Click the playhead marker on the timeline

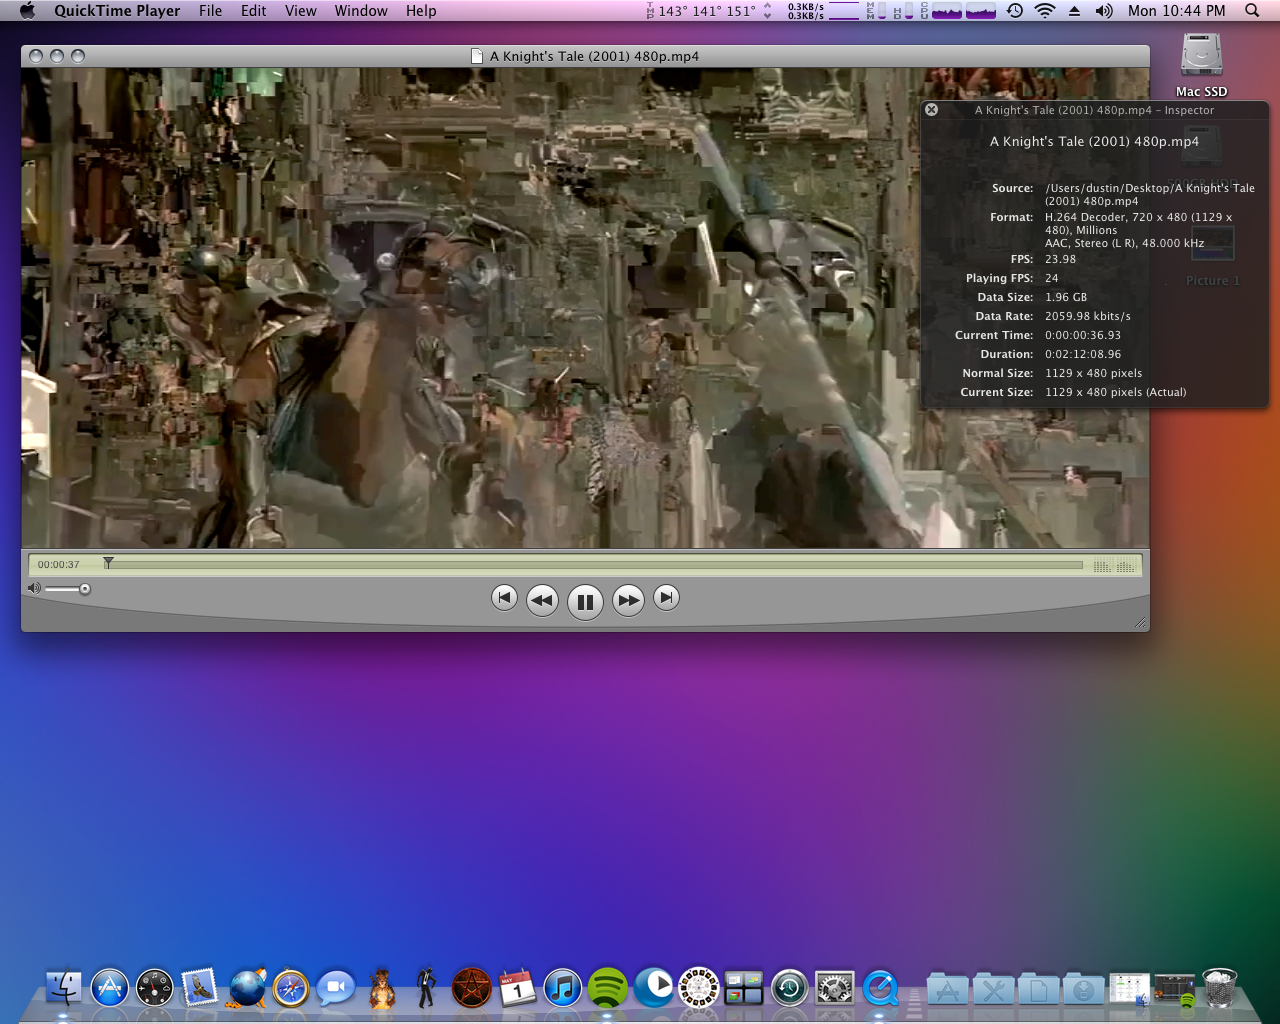[108, 563]
